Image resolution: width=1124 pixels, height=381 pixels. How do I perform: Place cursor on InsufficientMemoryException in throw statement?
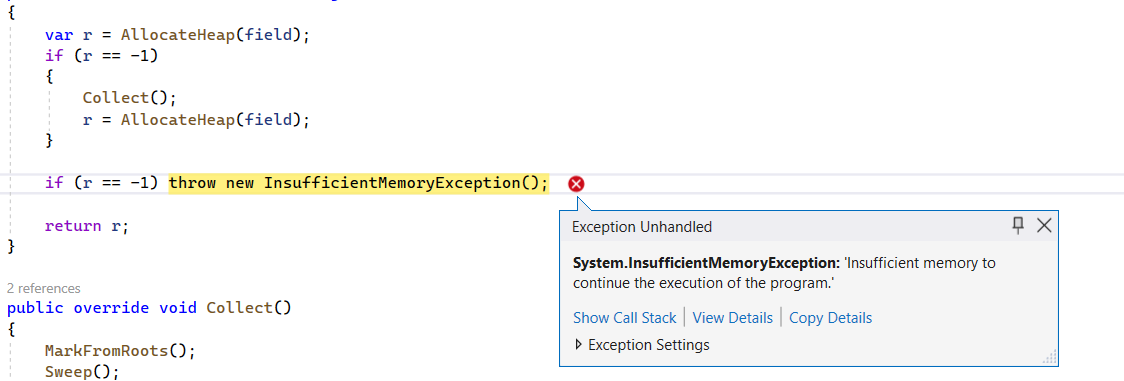point(391,183)
